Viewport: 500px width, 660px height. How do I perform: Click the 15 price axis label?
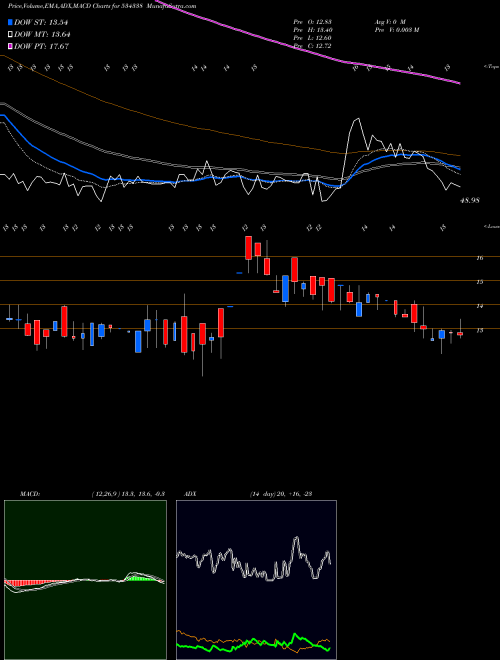pyautogui.click(x=479, y=282)
